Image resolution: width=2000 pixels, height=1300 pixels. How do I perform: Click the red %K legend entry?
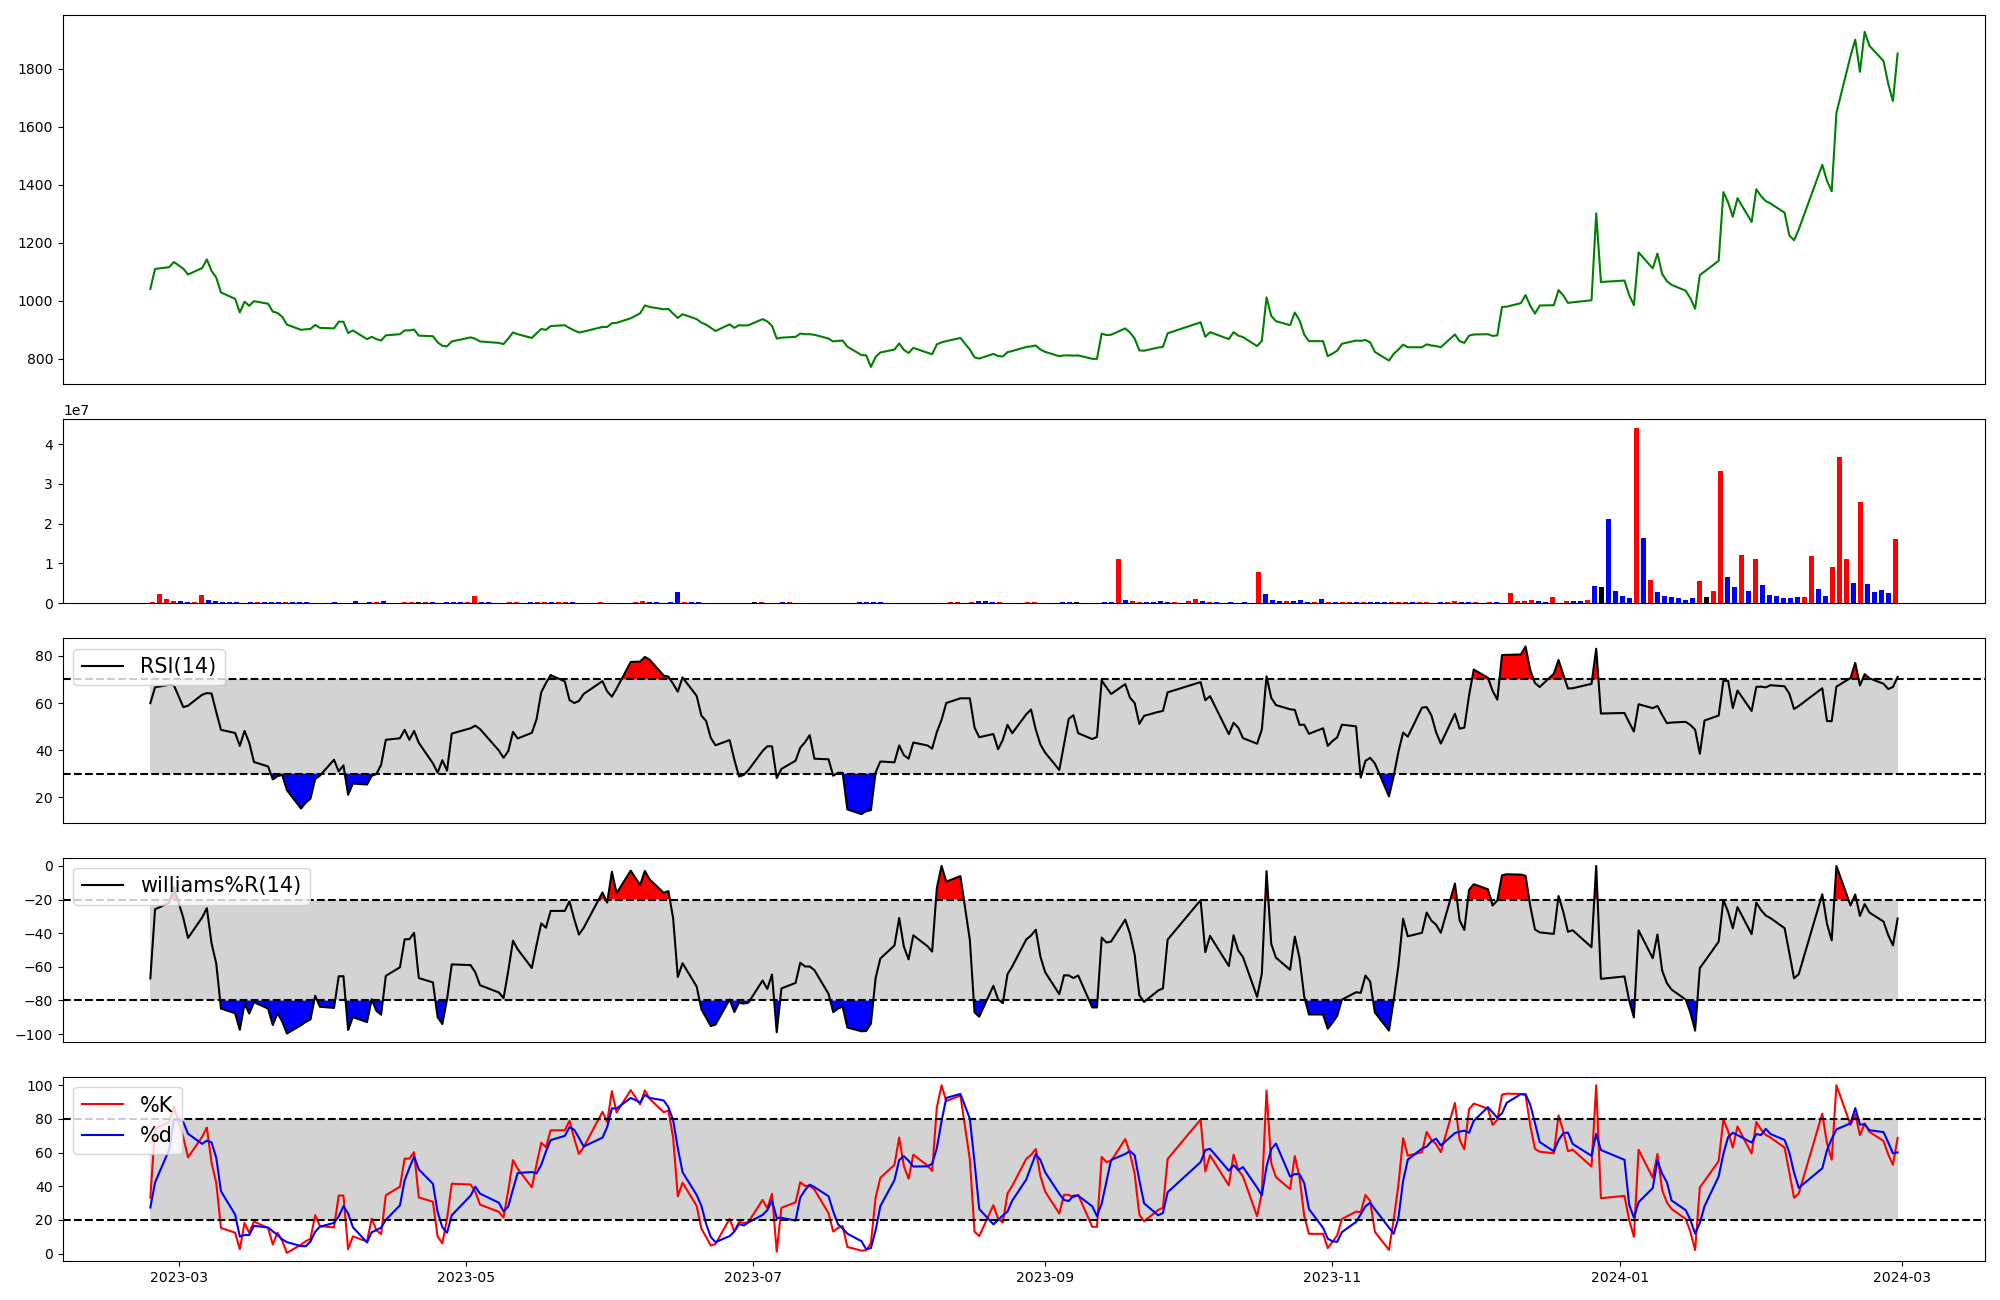pos(155,1104)
